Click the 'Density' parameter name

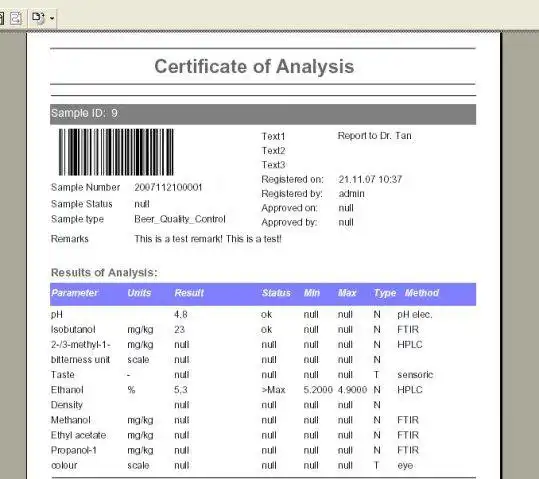[x=67, y=405]
